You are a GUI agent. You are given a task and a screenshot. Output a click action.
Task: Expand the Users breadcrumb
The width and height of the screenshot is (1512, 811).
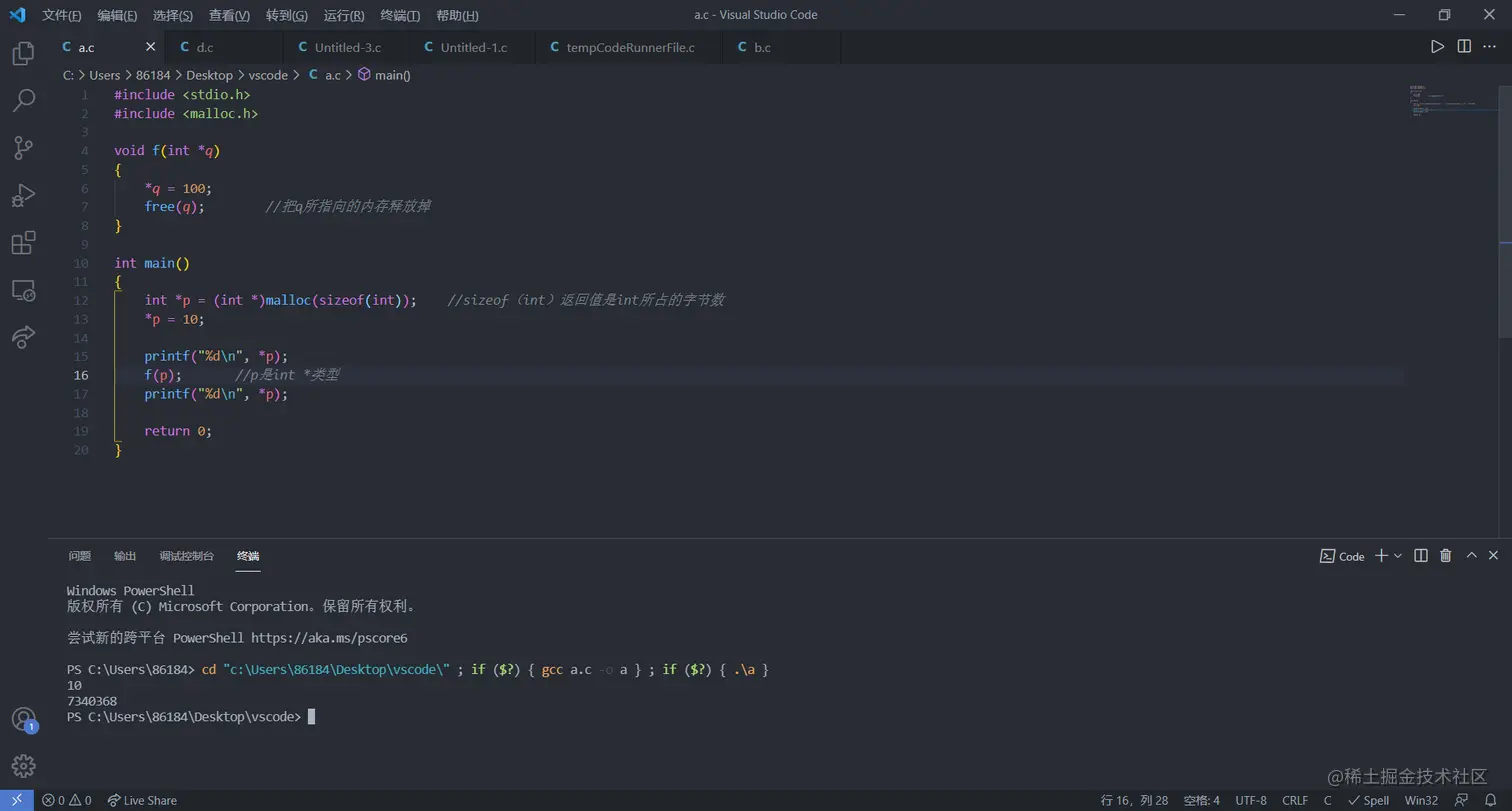point(105,75)
